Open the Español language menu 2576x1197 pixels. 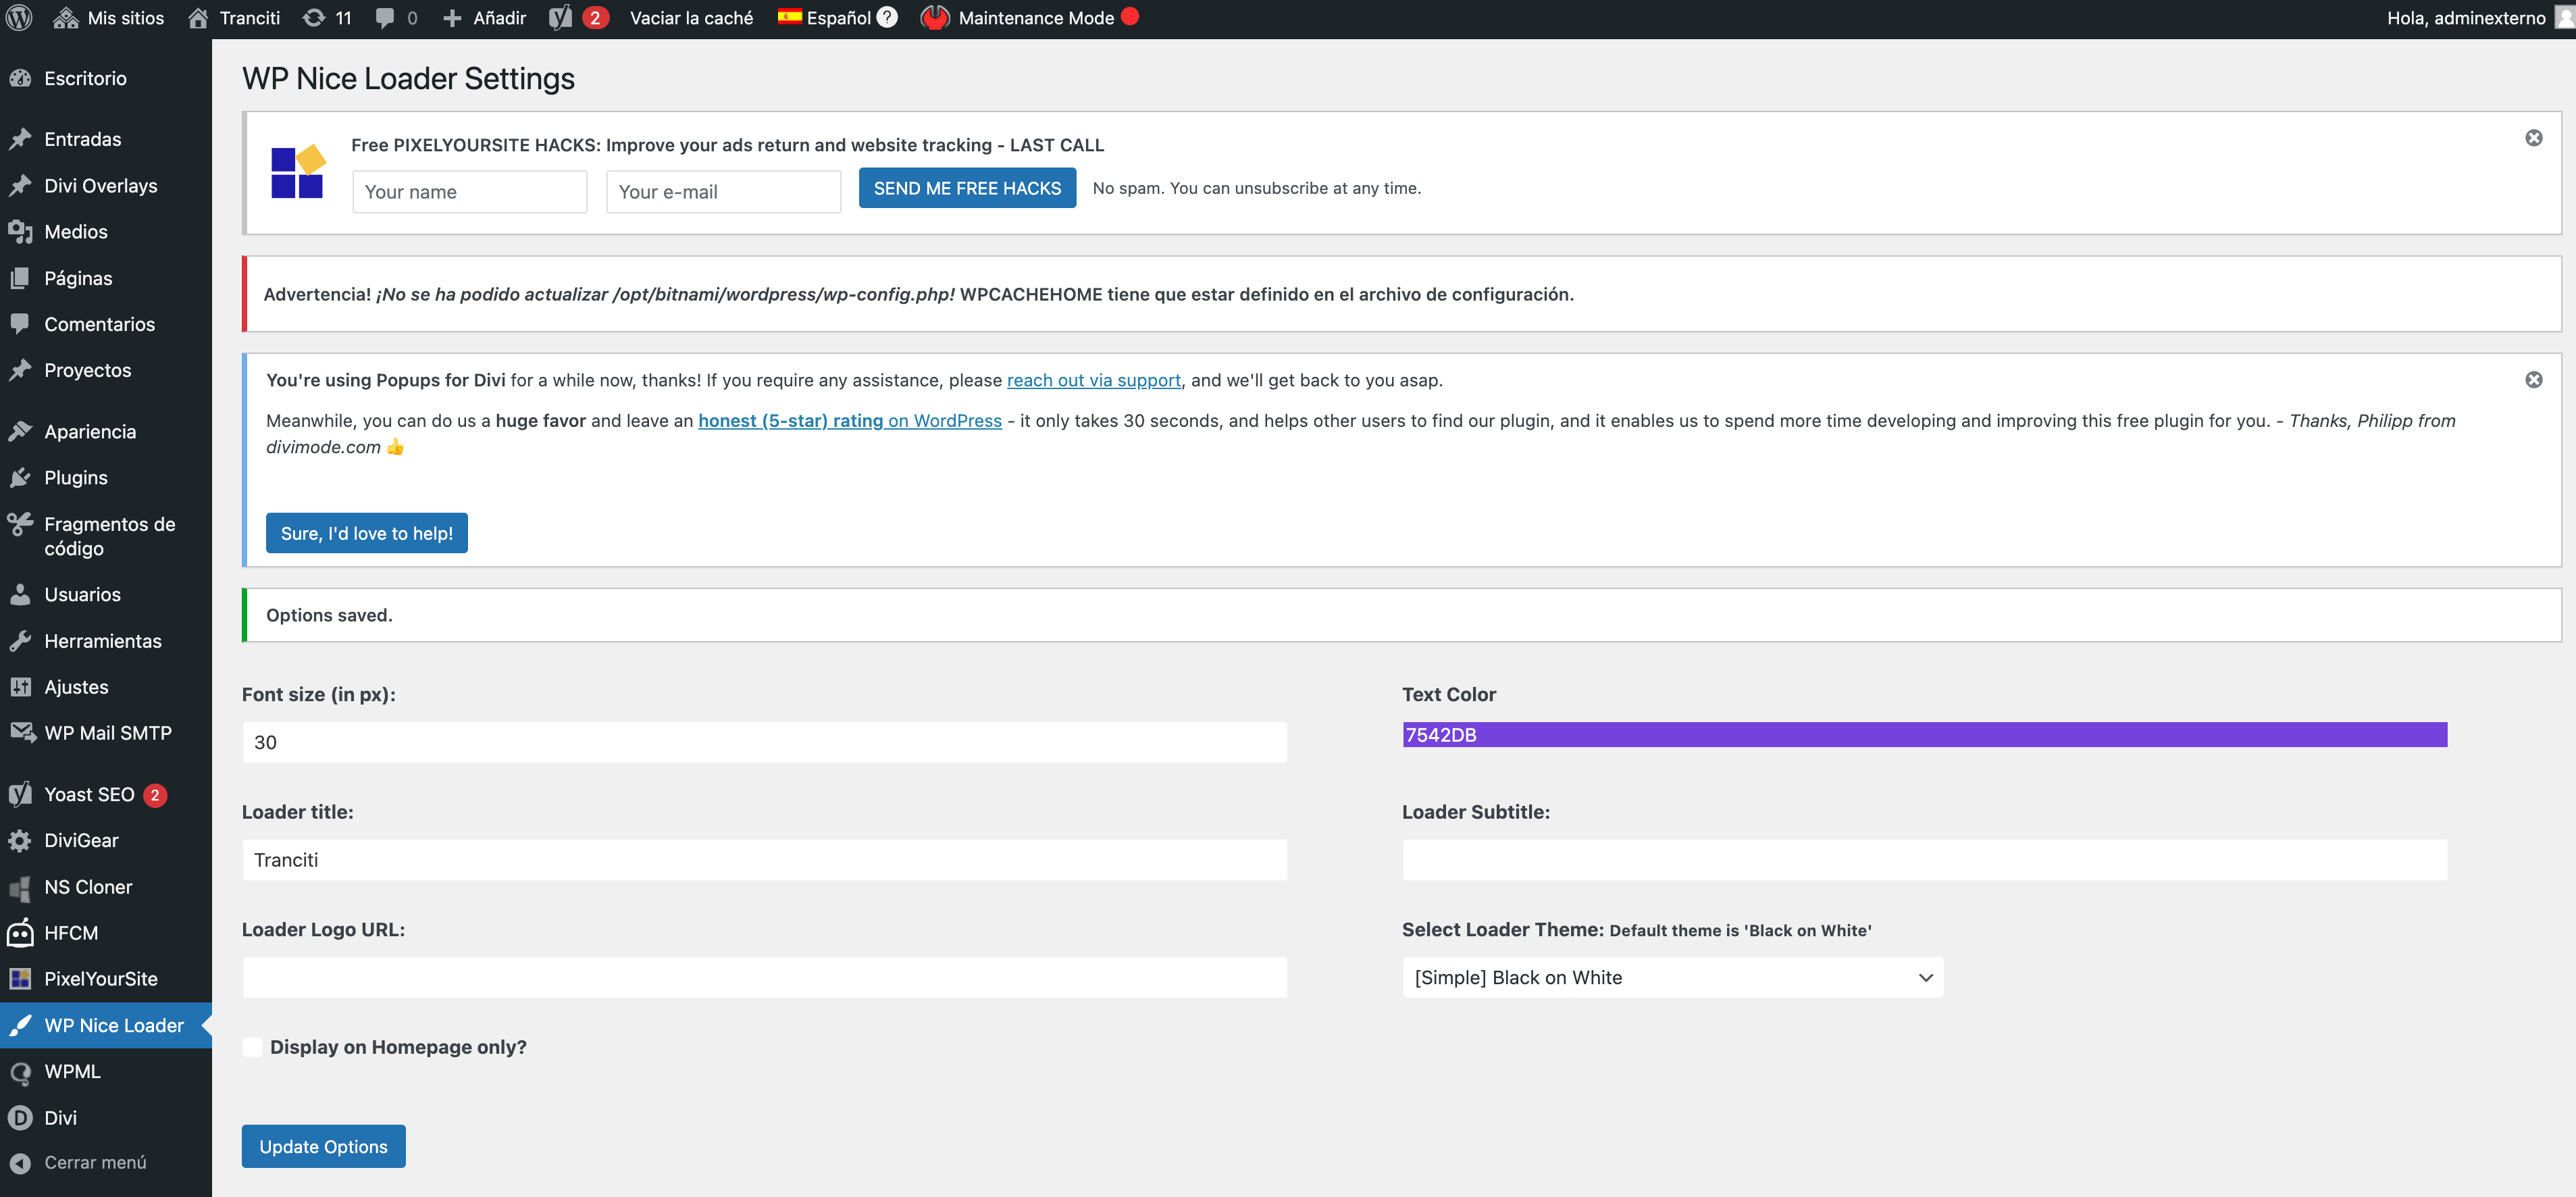825,18
